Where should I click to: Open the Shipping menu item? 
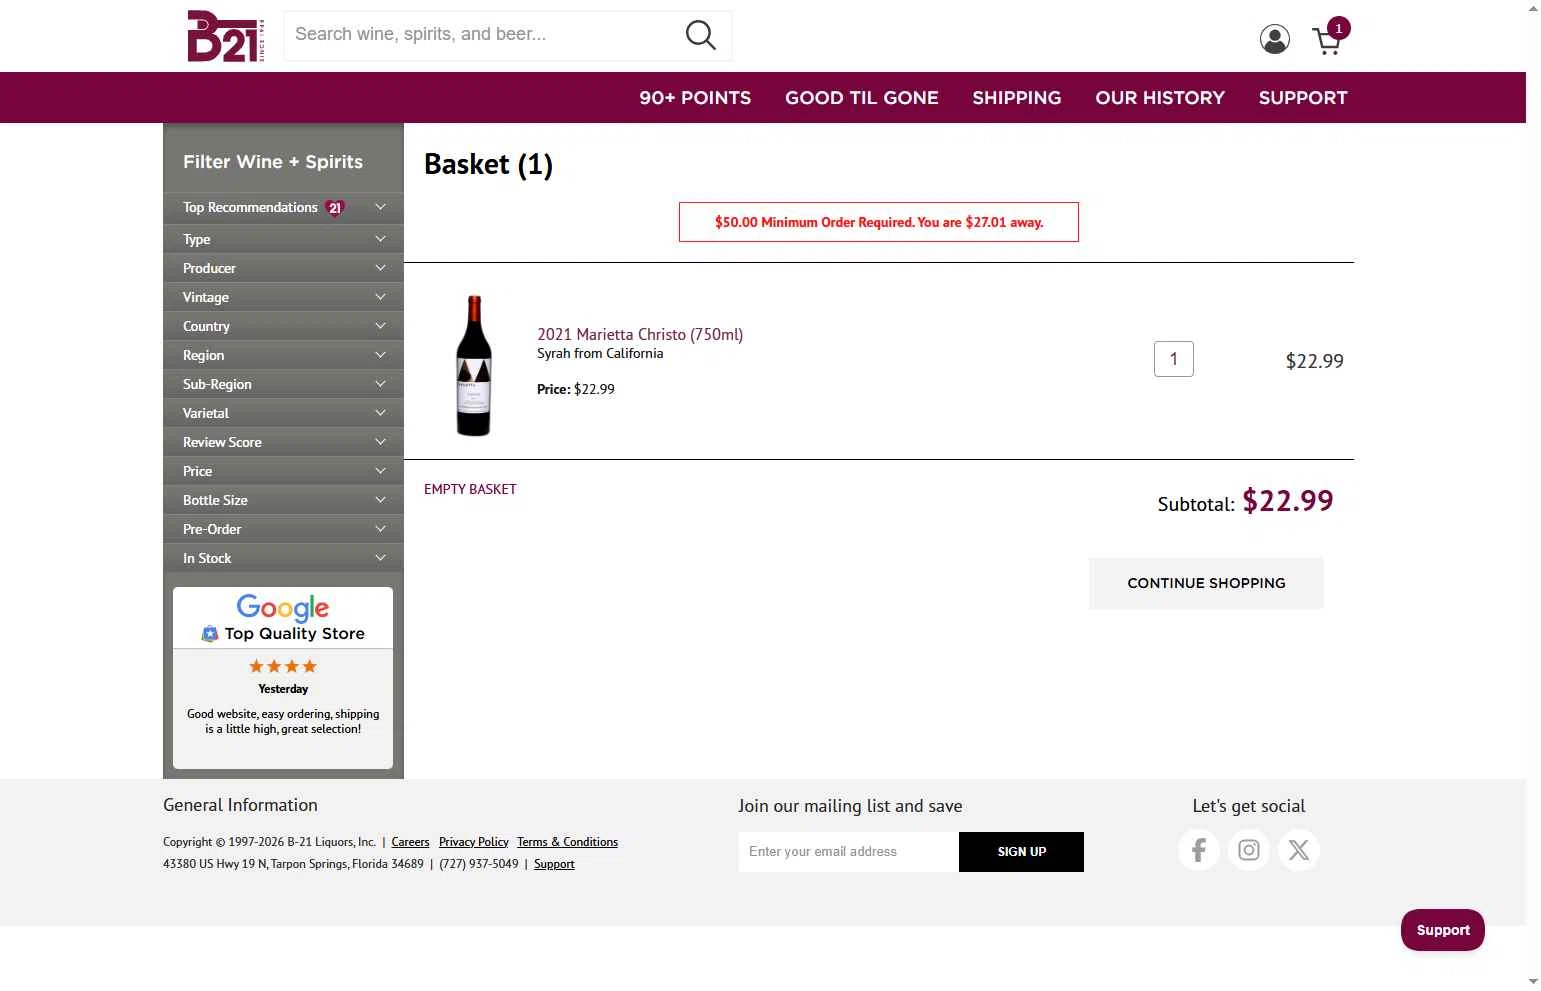[1017, 98]
